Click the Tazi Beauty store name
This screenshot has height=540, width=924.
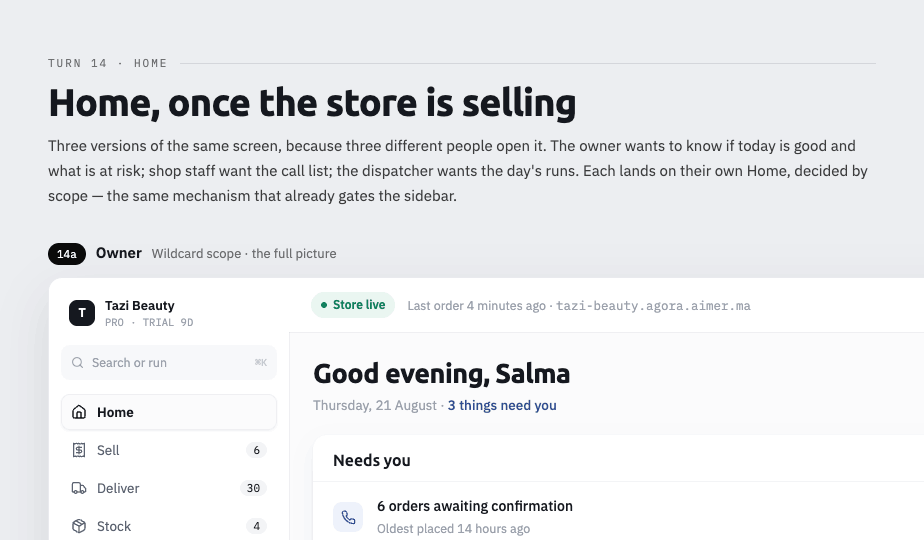[140, 305]
